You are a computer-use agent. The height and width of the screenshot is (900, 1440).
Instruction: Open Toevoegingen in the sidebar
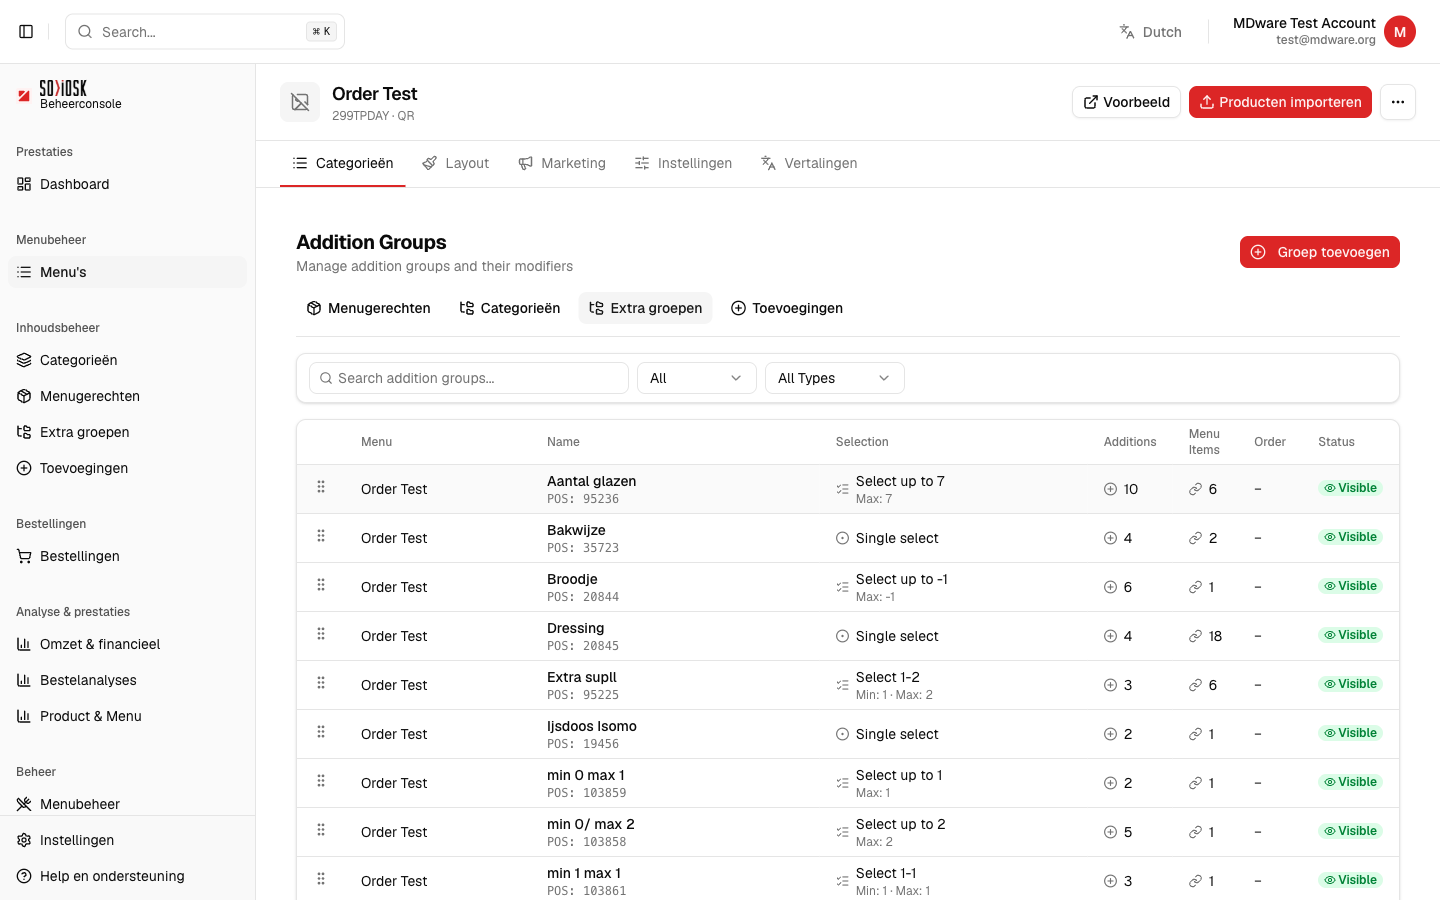(127, 468)
